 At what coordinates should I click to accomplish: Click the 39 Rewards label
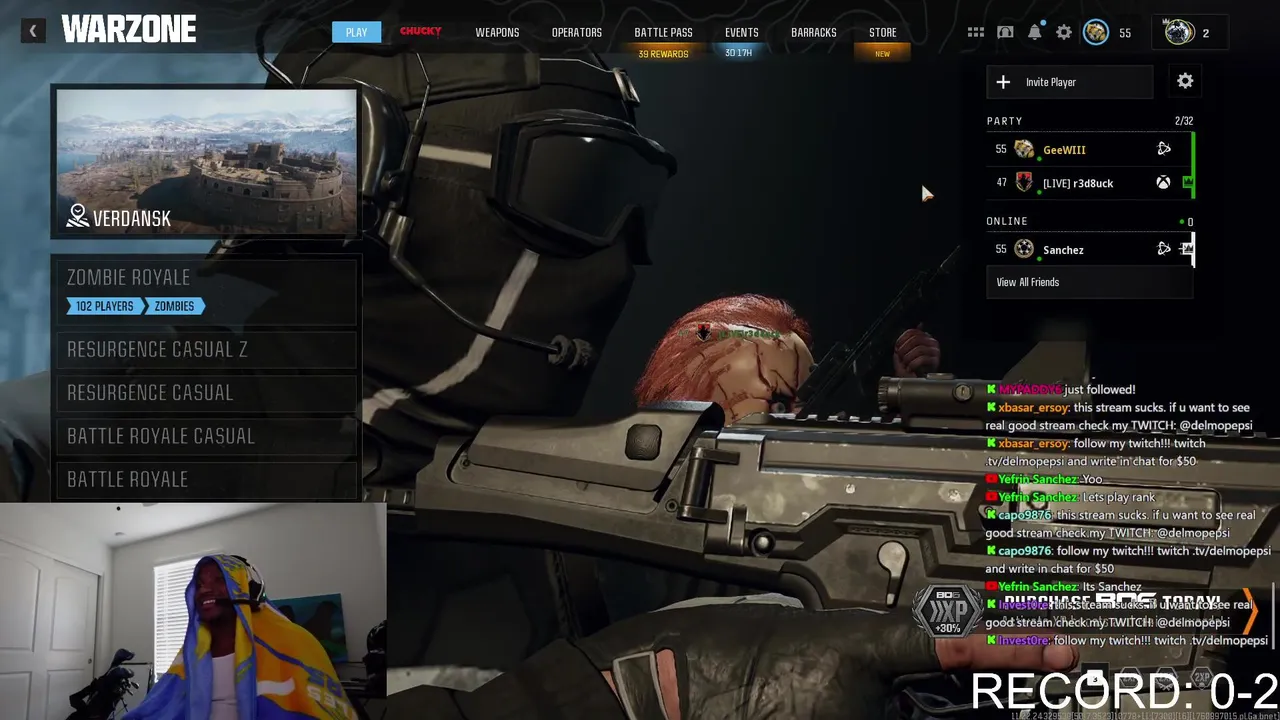pos(663,54)
